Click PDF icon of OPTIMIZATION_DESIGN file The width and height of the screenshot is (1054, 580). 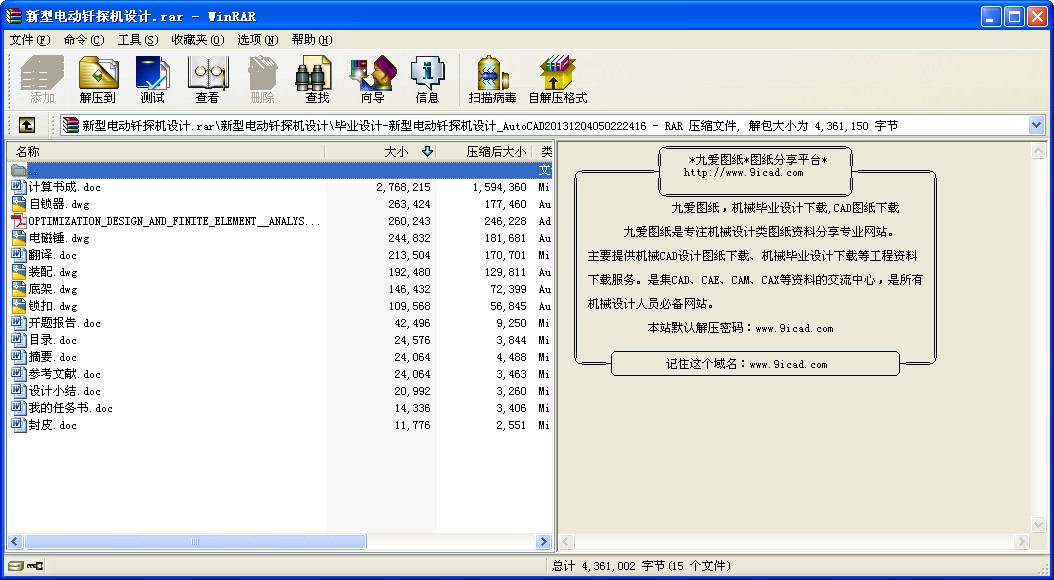(19, 221)
